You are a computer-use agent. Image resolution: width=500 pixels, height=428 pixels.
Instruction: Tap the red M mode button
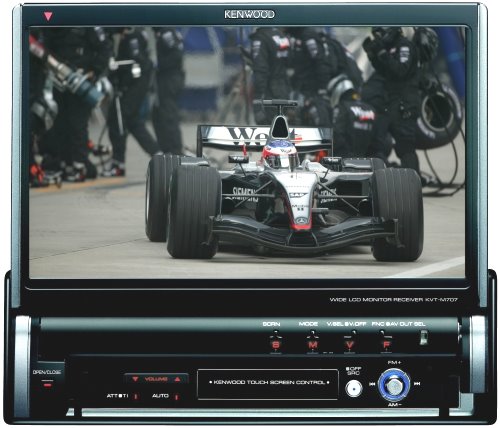coord(312,345)
